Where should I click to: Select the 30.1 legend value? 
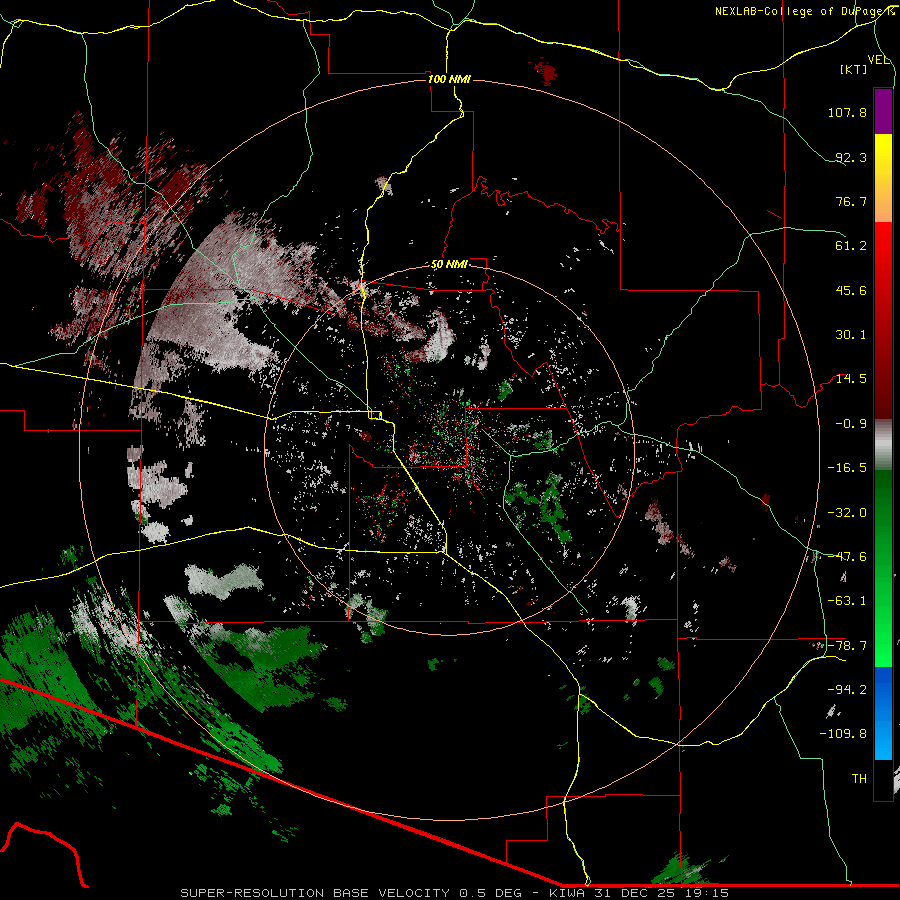pyautogui.click(x=851, y=335)
